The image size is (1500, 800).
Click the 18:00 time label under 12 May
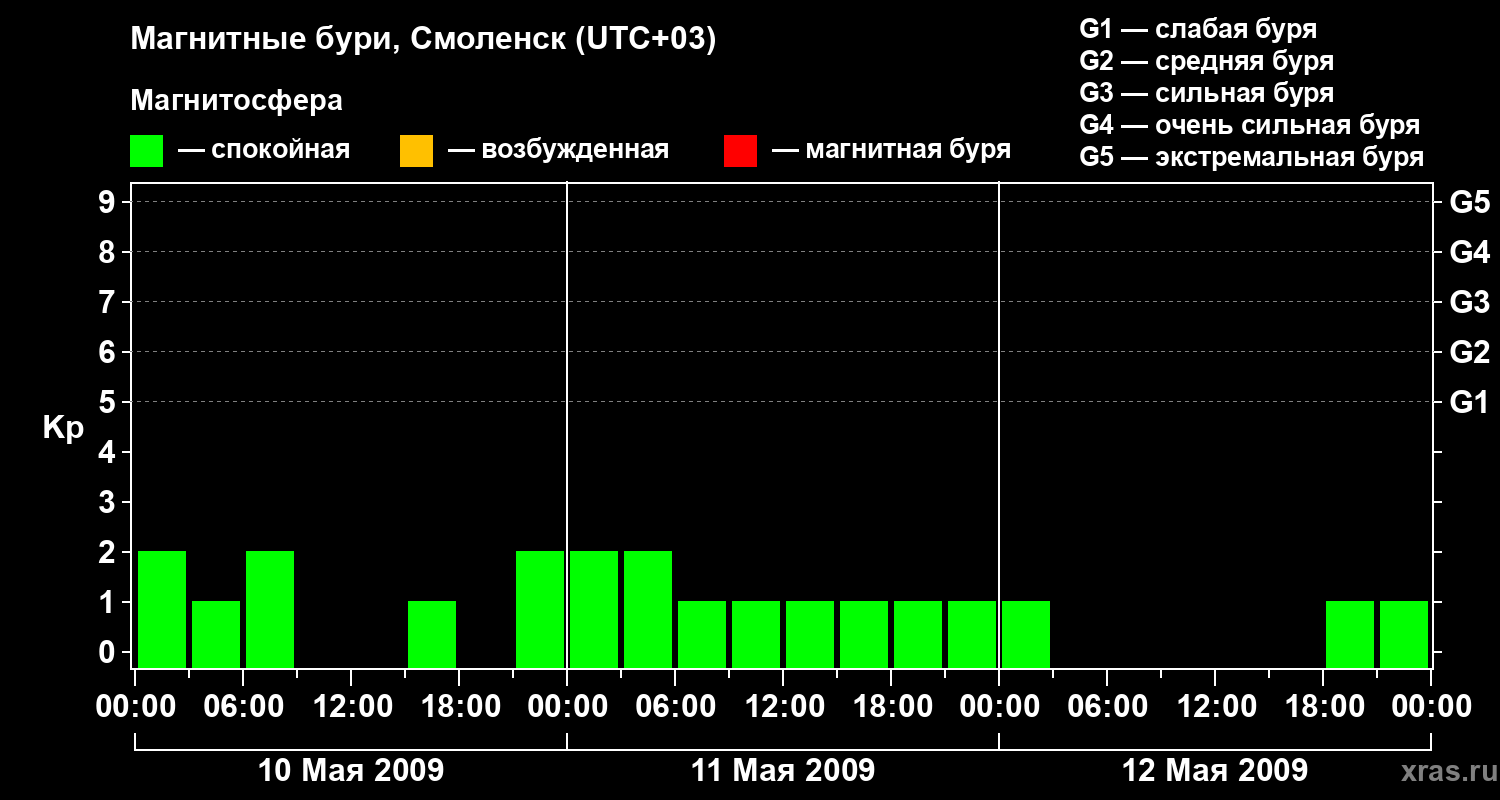[1323, 707]
